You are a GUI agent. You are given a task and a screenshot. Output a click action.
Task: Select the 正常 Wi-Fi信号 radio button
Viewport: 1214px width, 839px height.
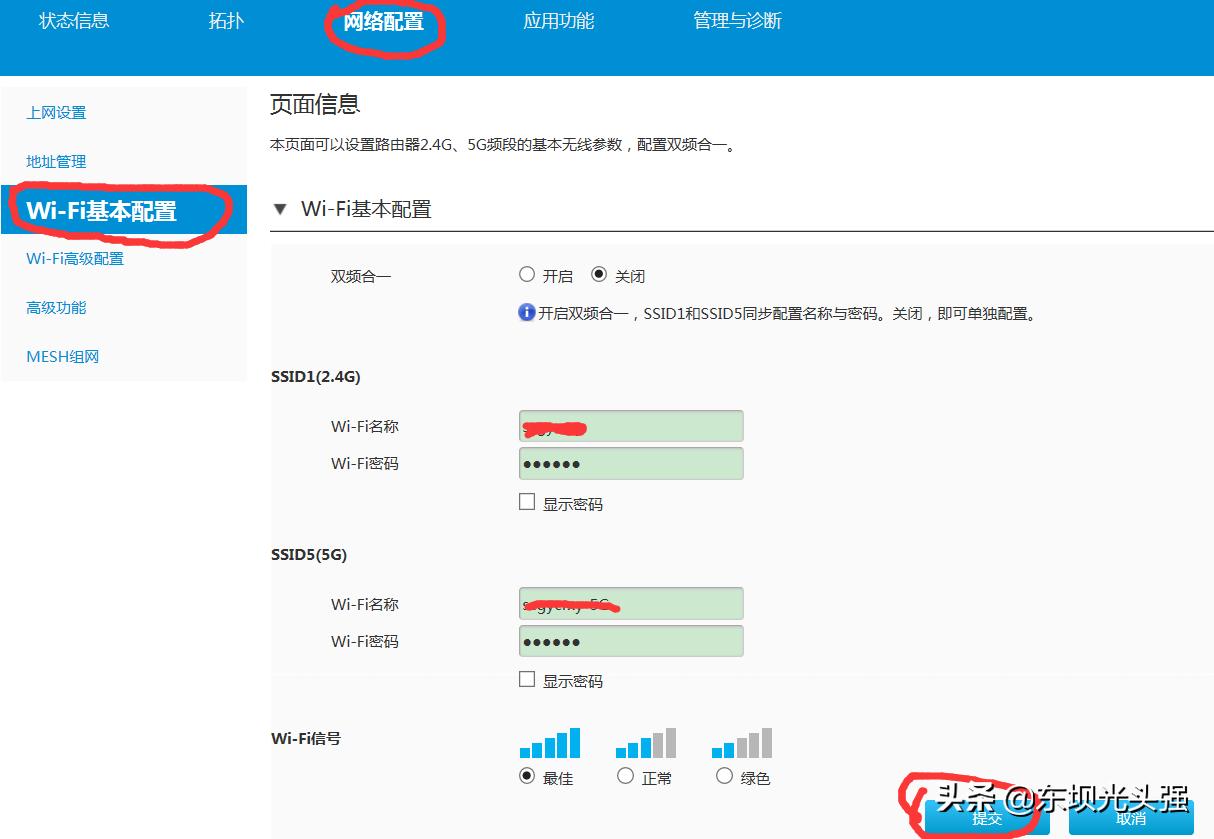625,776
